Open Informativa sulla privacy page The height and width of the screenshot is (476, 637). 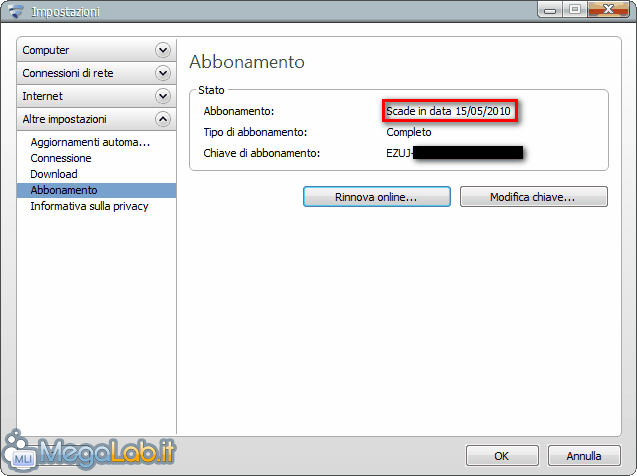(x=89, y=206)
